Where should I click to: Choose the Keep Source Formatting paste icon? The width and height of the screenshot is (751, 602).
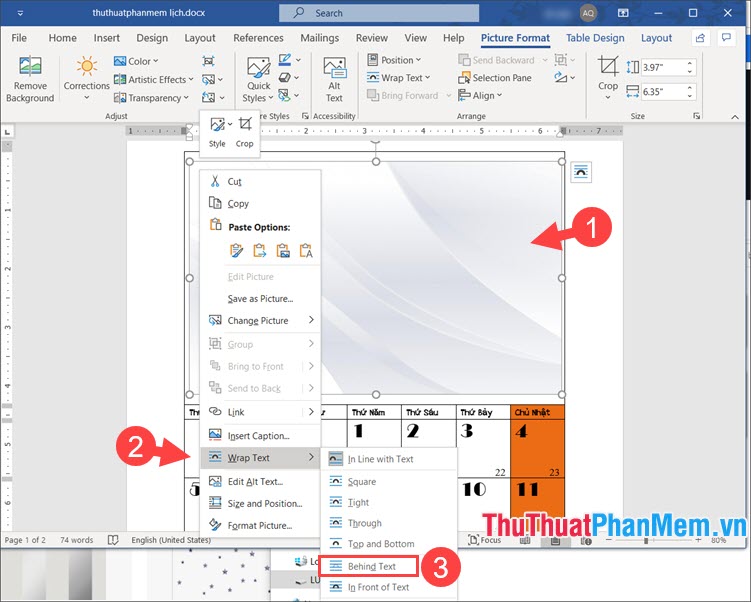click(x=236, y=250)
